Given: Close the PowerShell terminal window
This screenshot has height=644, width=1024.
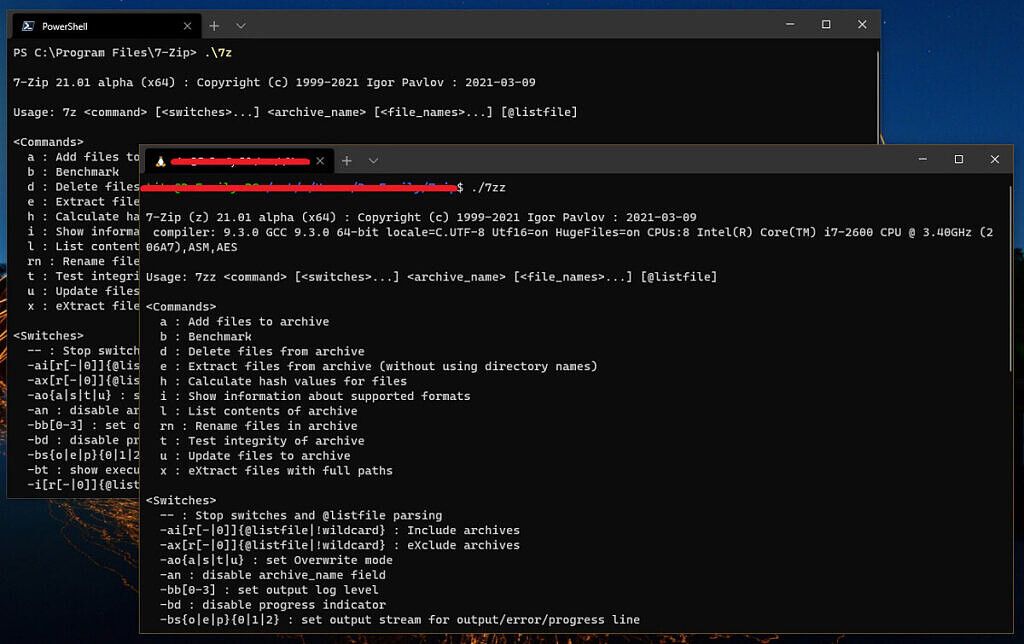Looking at the screenshot, I should (x=862, y=24).
